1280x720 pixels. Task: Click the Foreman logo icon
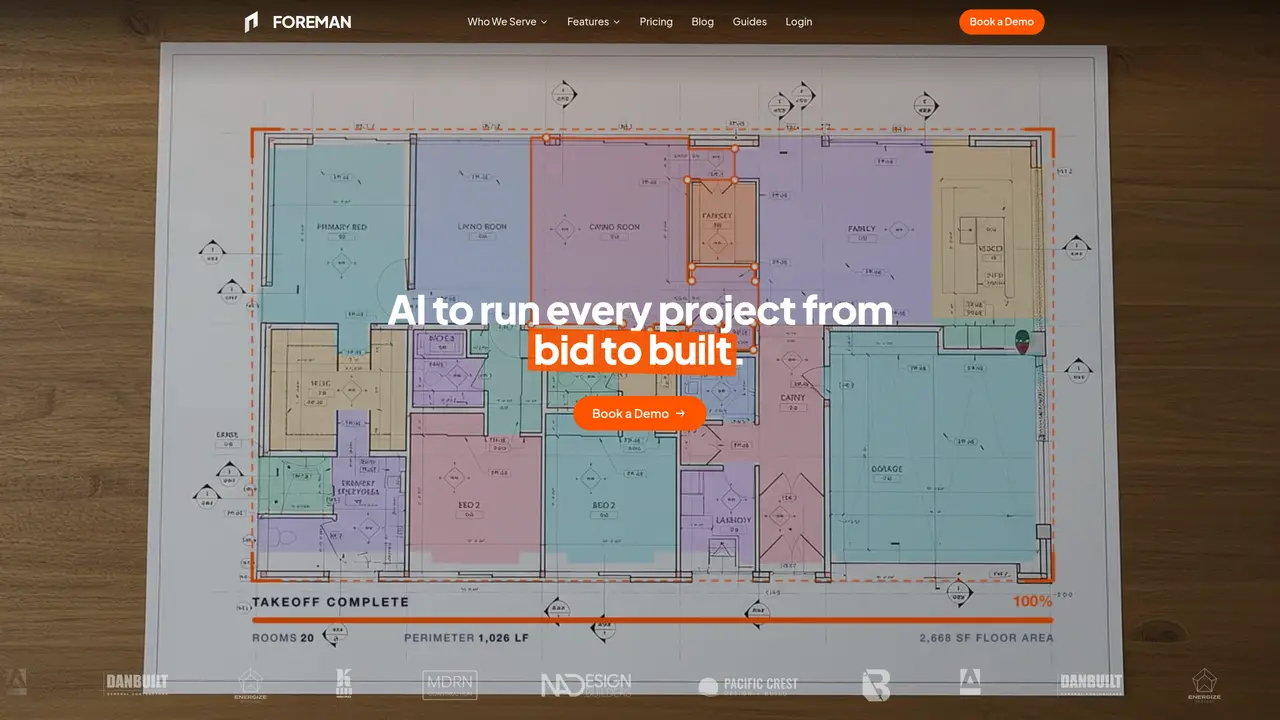251,22
